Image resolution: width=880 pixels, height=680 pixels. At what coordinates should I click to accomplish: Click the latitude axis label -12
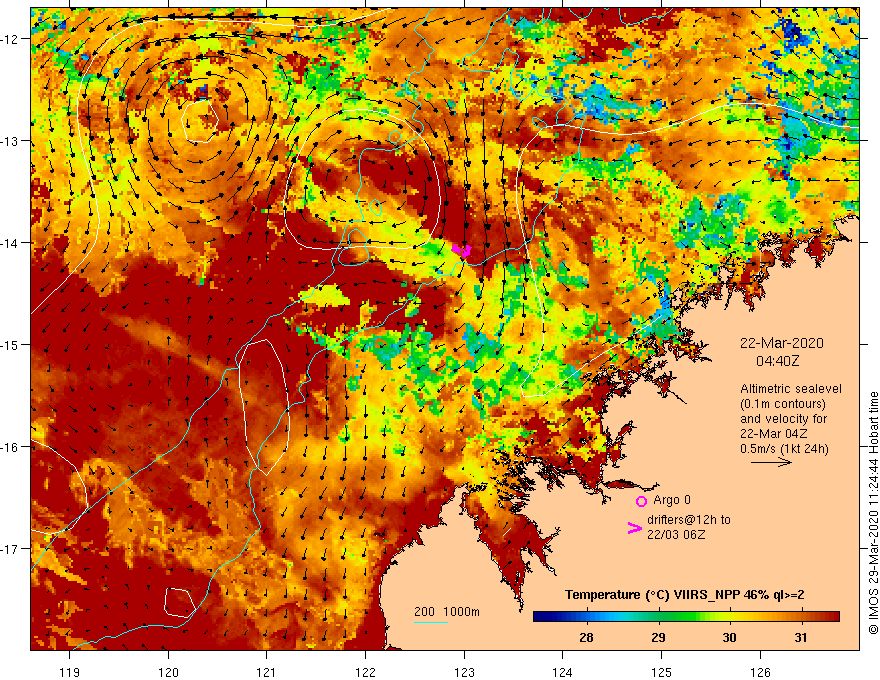(10, 39)
